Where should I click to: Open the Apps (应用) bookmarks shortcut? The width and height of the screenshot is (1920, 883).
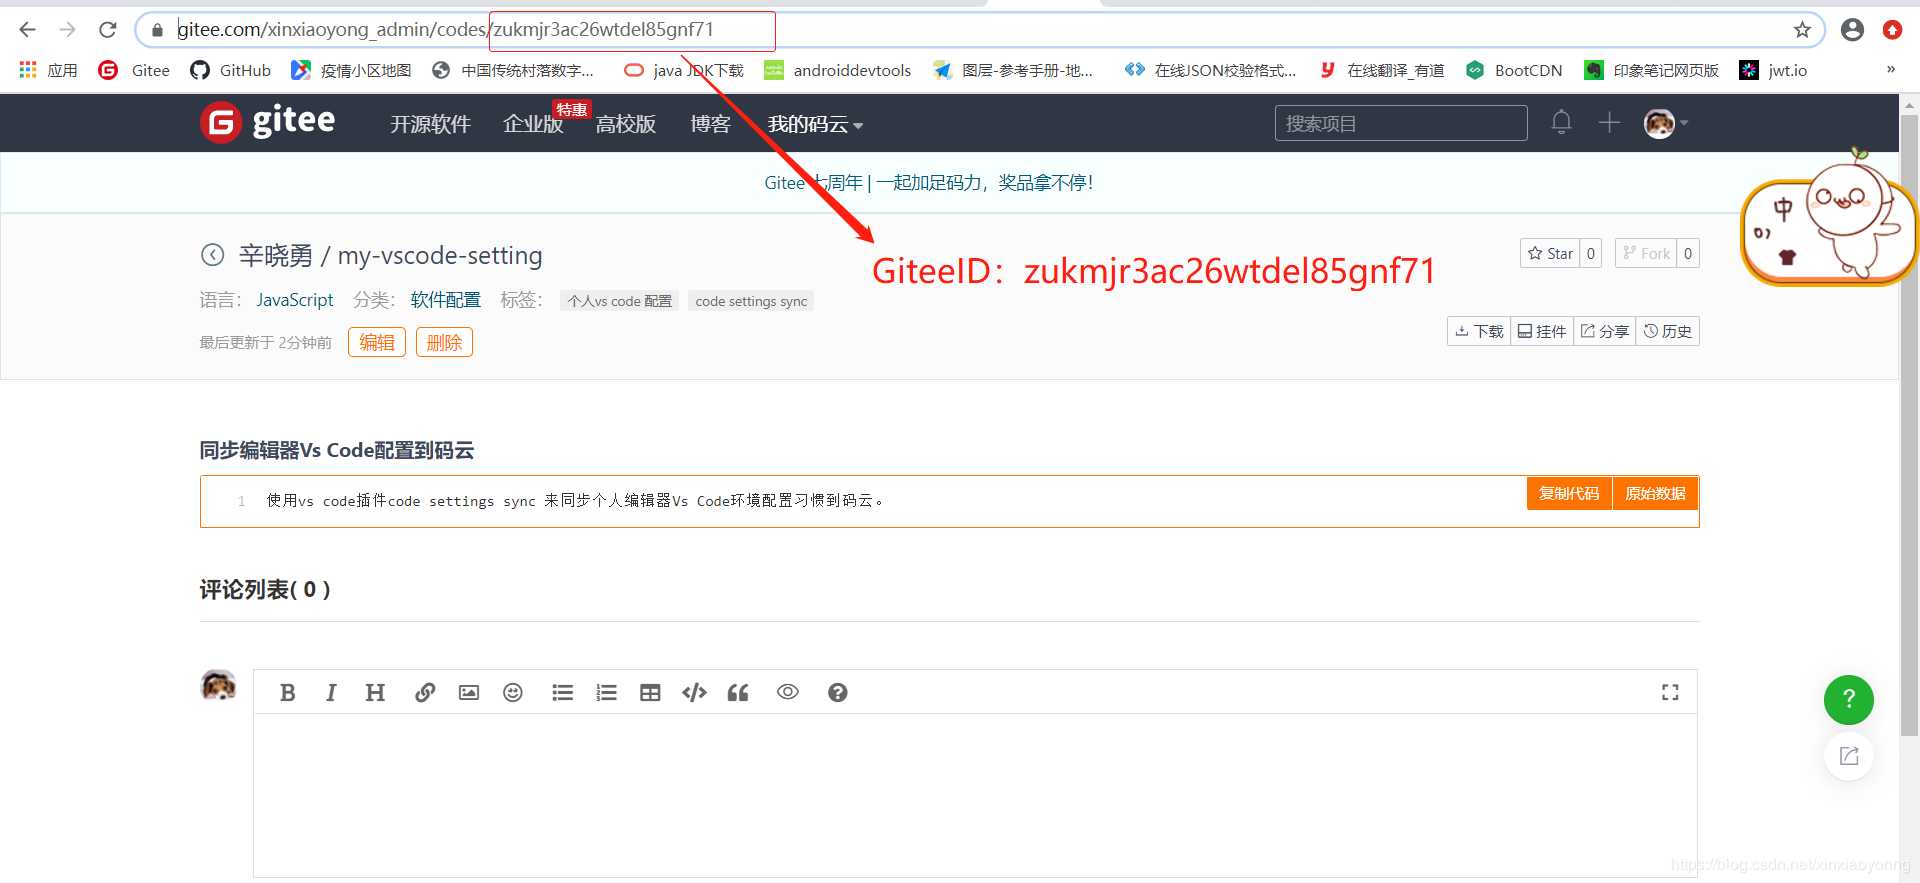(48, 70)
